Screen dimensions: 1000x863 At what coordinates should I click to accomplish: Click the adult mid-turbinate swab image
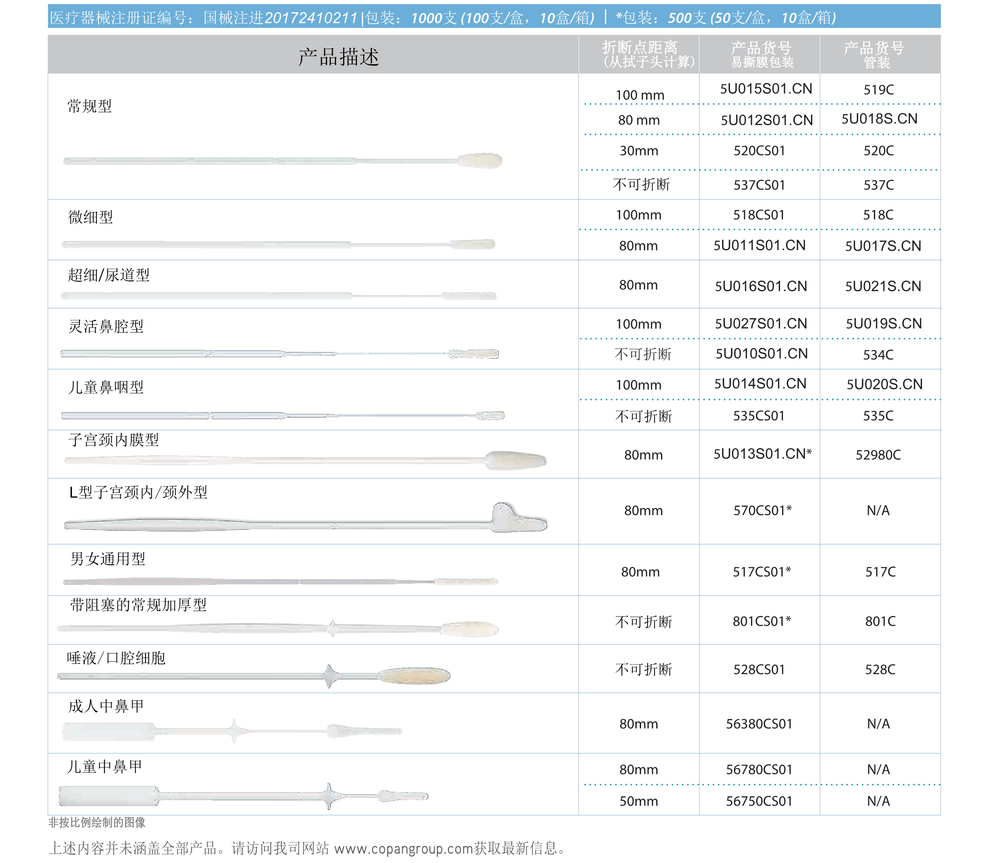click(232, 731)
